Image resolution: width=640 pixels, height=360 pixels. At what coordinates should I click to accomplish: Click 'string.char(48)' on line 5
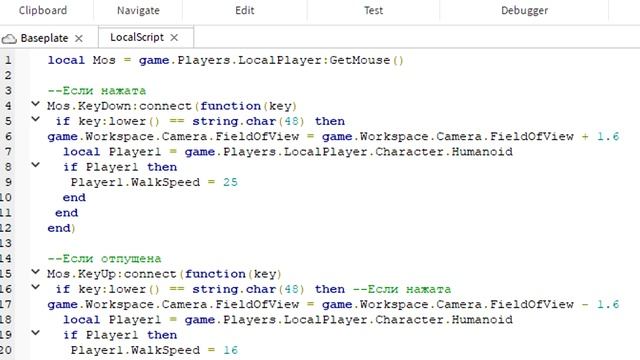248,121
